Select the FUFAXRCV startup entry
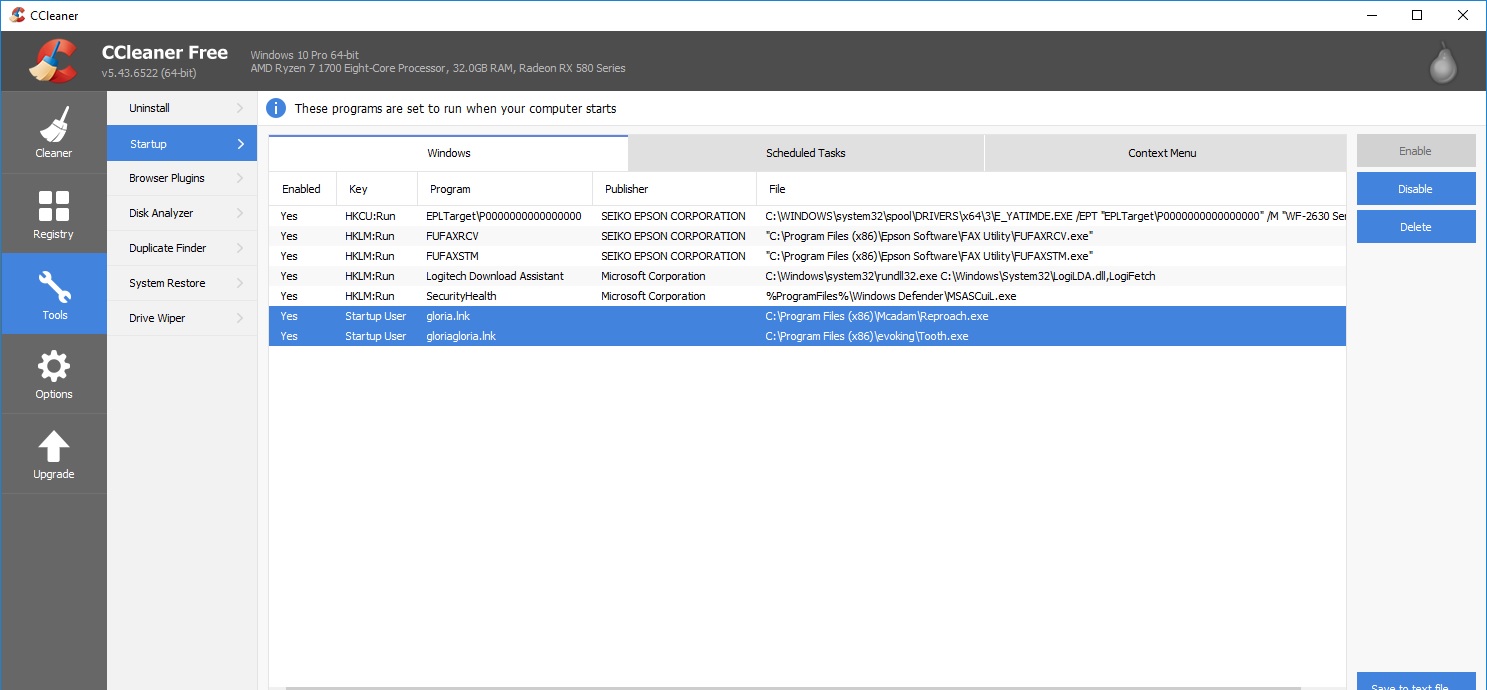1487x690 pixels. point(807,236)
